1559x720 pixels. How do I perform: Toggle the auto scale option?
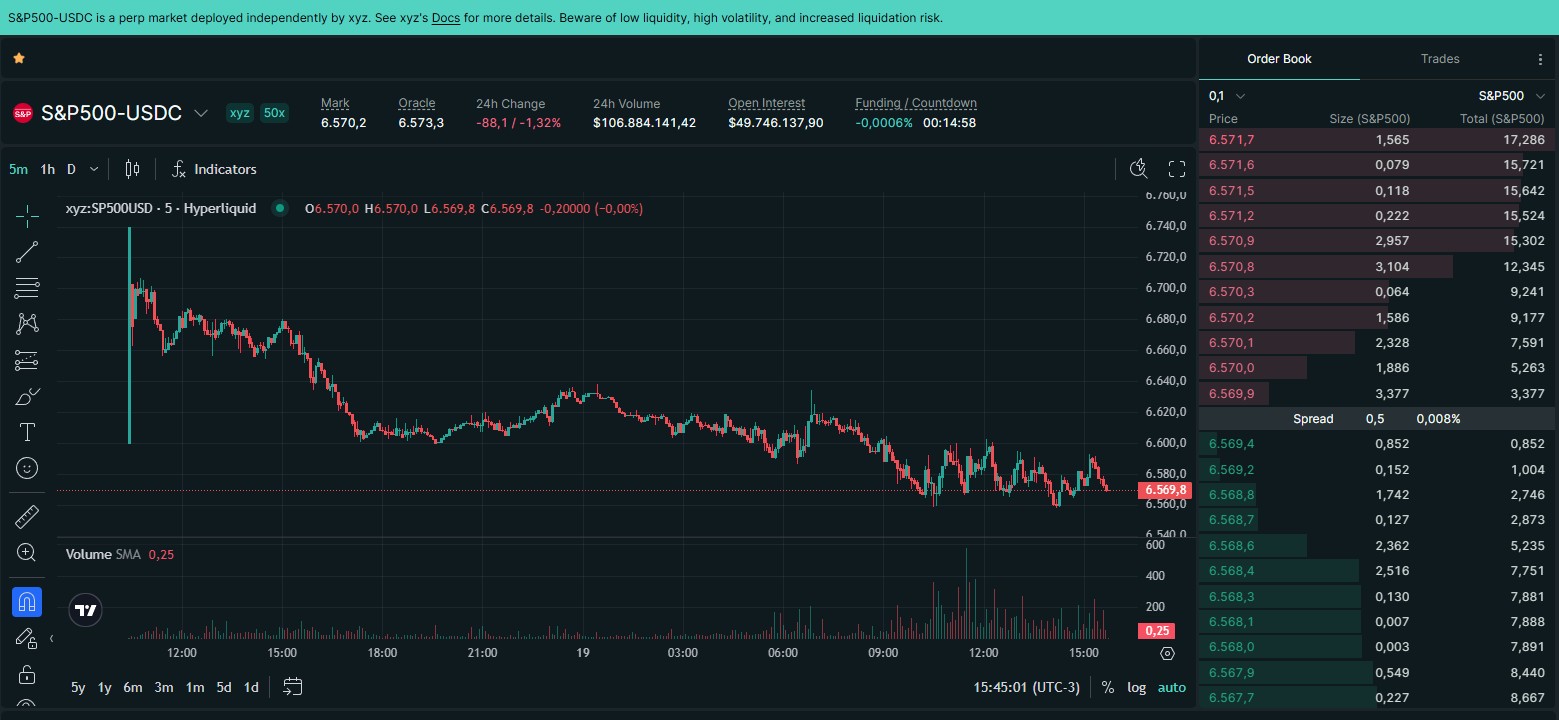point(1171,687)
